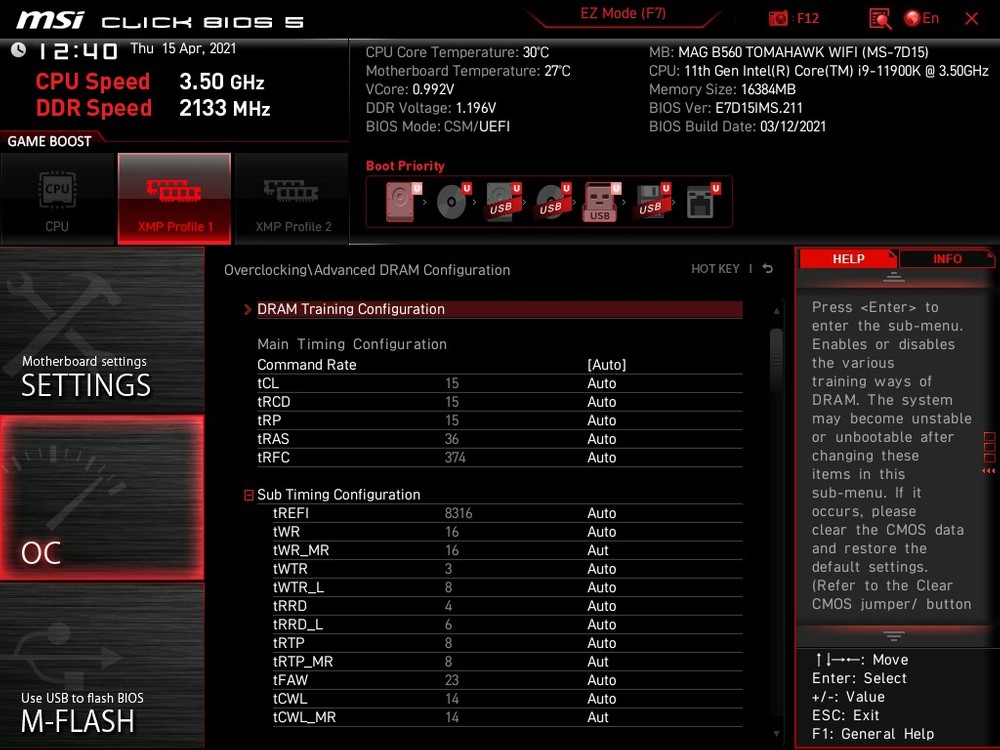Edit the tRFC Auto value

(601, 457)
